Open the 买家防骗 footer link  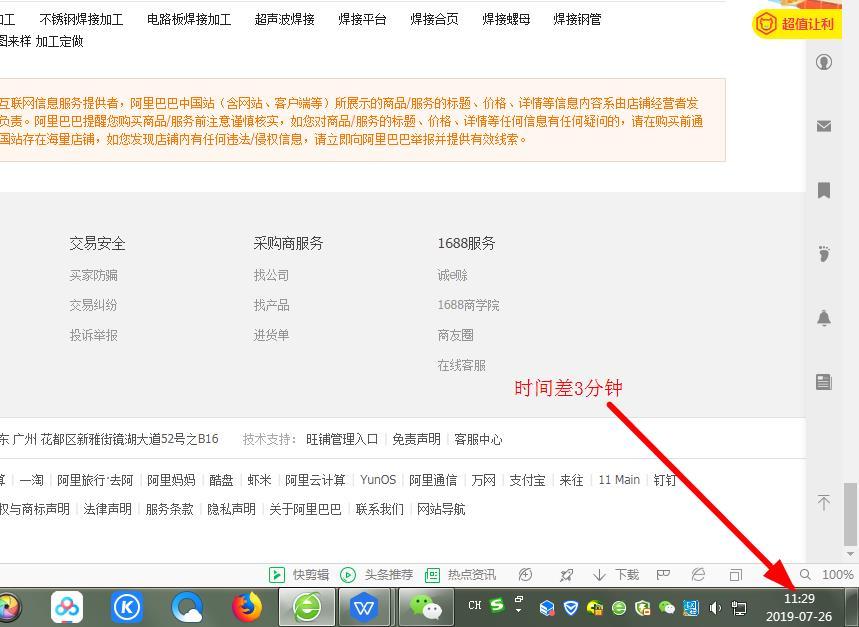click(93, 275)
